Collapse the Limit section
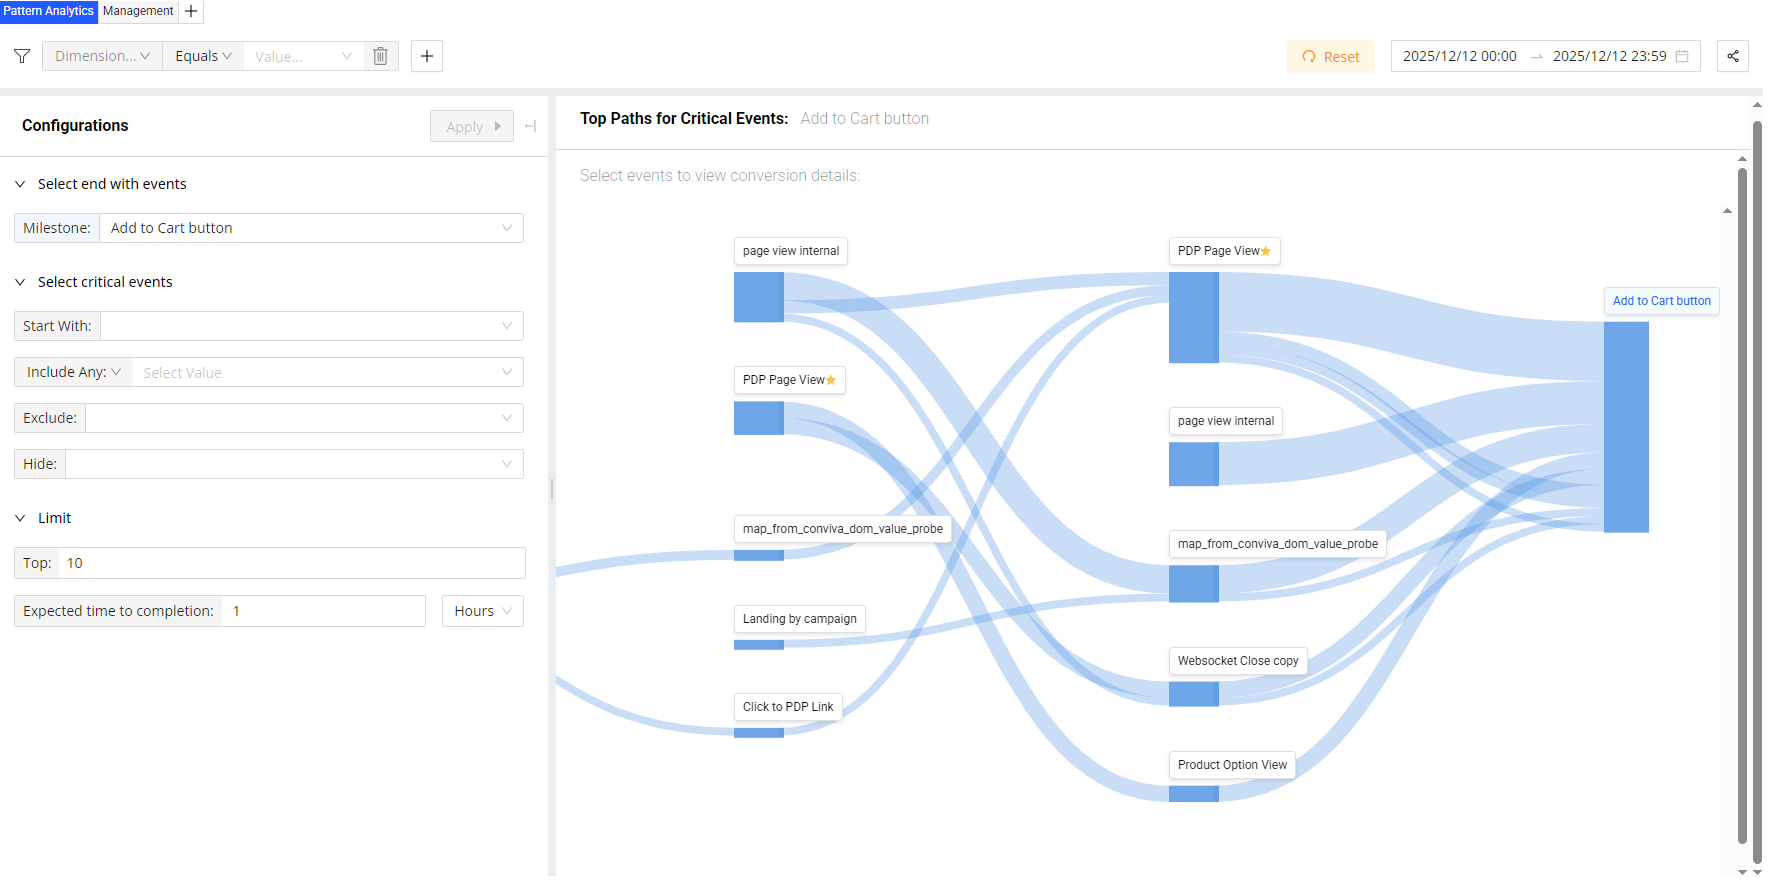Screen dimensions: 1768x884 pyautogui.click(x=20, y=518)
